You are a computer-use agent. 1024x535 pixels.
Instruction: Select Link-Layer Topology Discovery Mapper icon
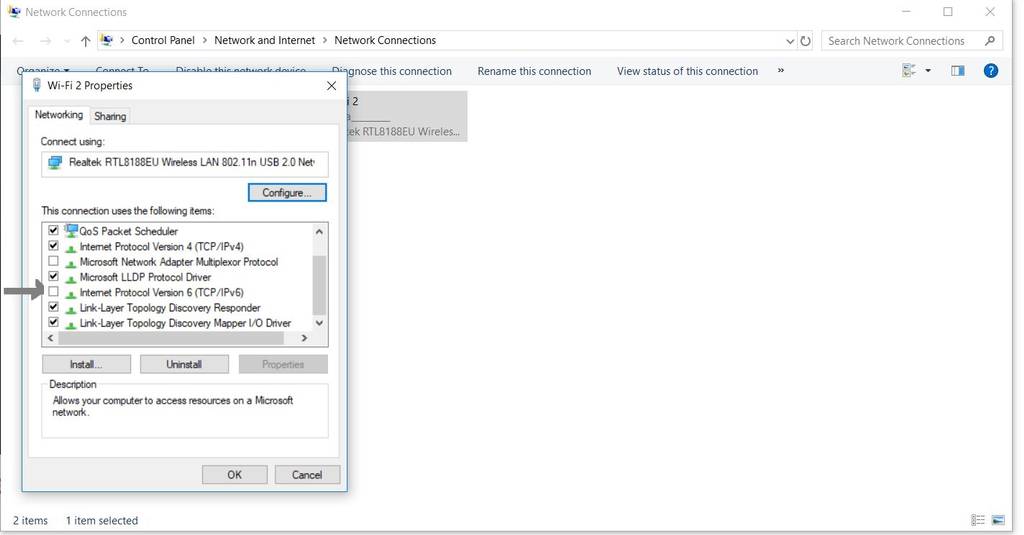click(x=71, y=324)
